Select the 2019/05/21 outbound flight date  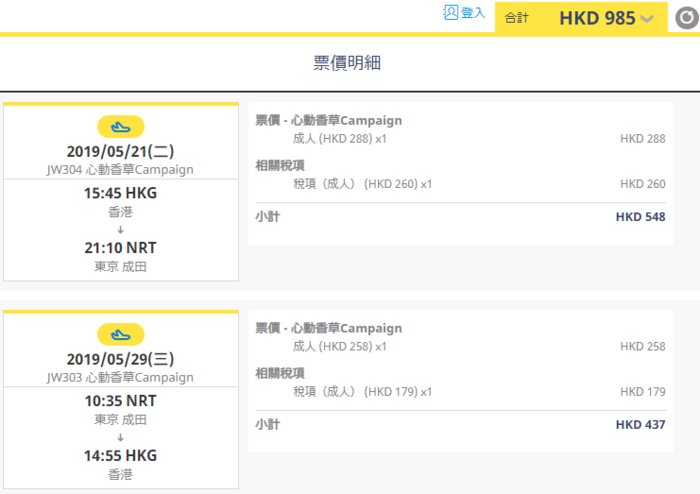(121, 151)
